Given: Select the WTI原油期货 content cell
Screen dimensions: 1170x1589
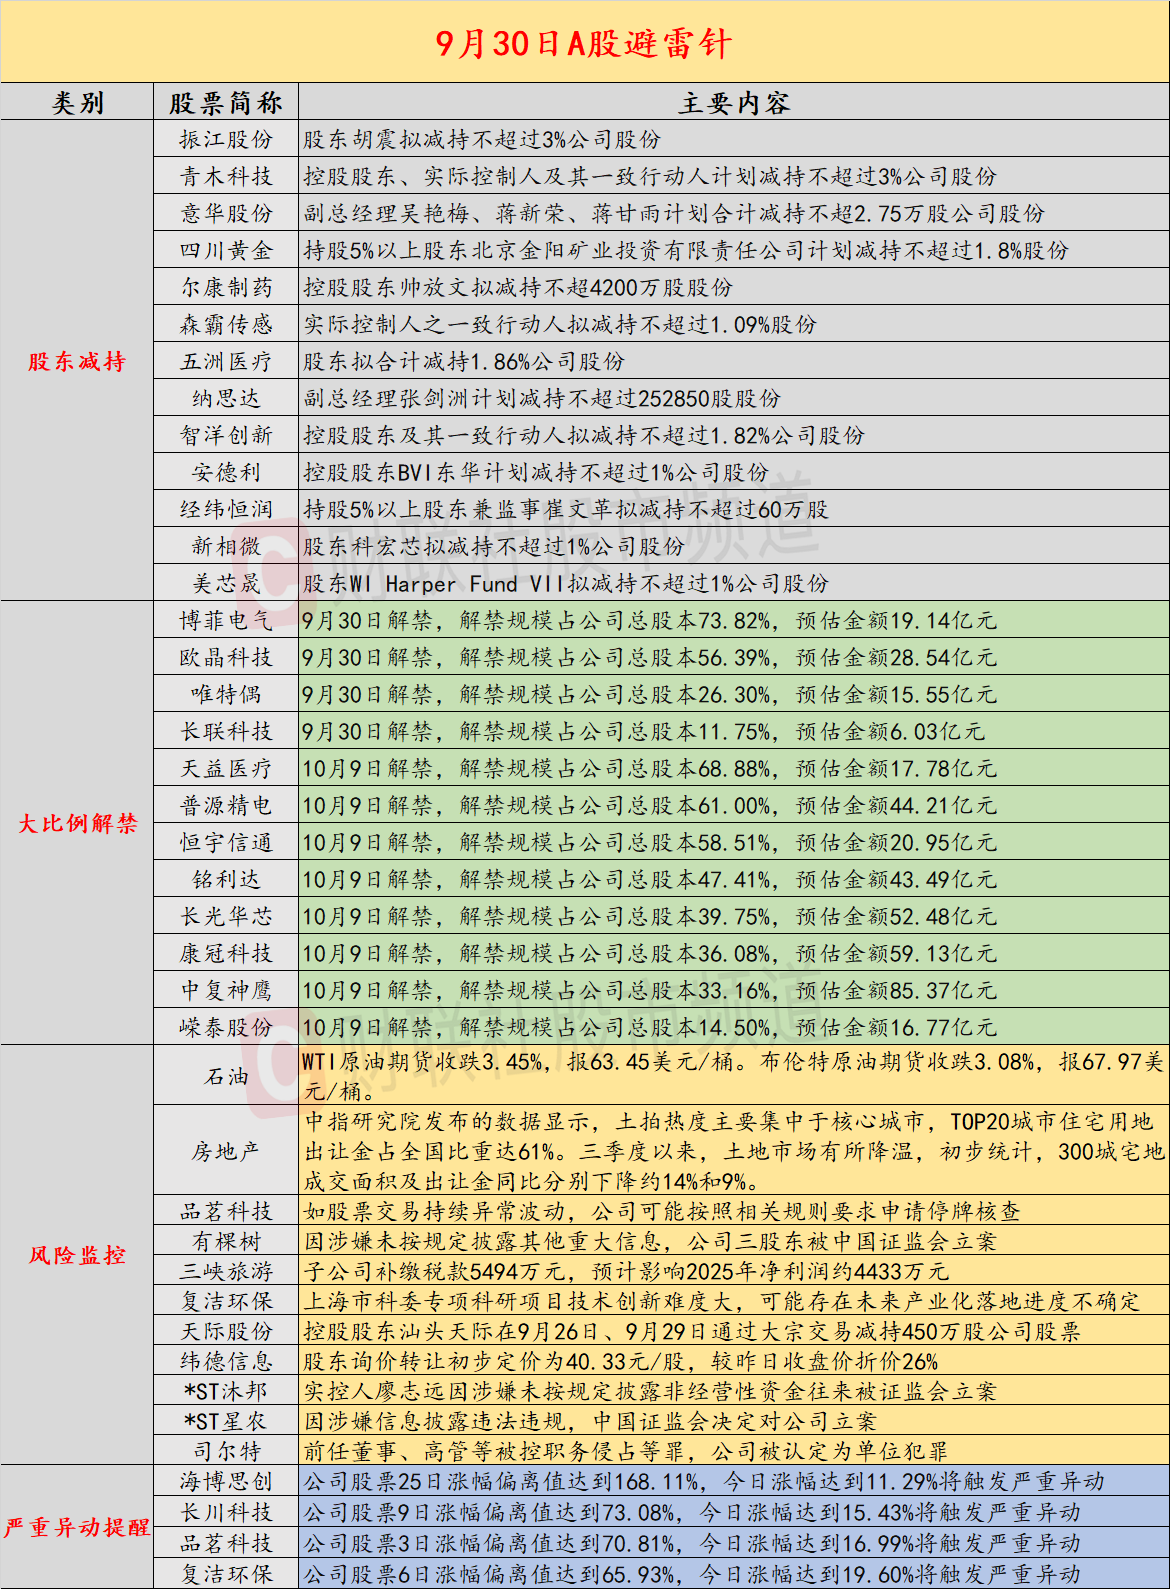Looking at the screenshot, I should click(x=734, y=1075).
